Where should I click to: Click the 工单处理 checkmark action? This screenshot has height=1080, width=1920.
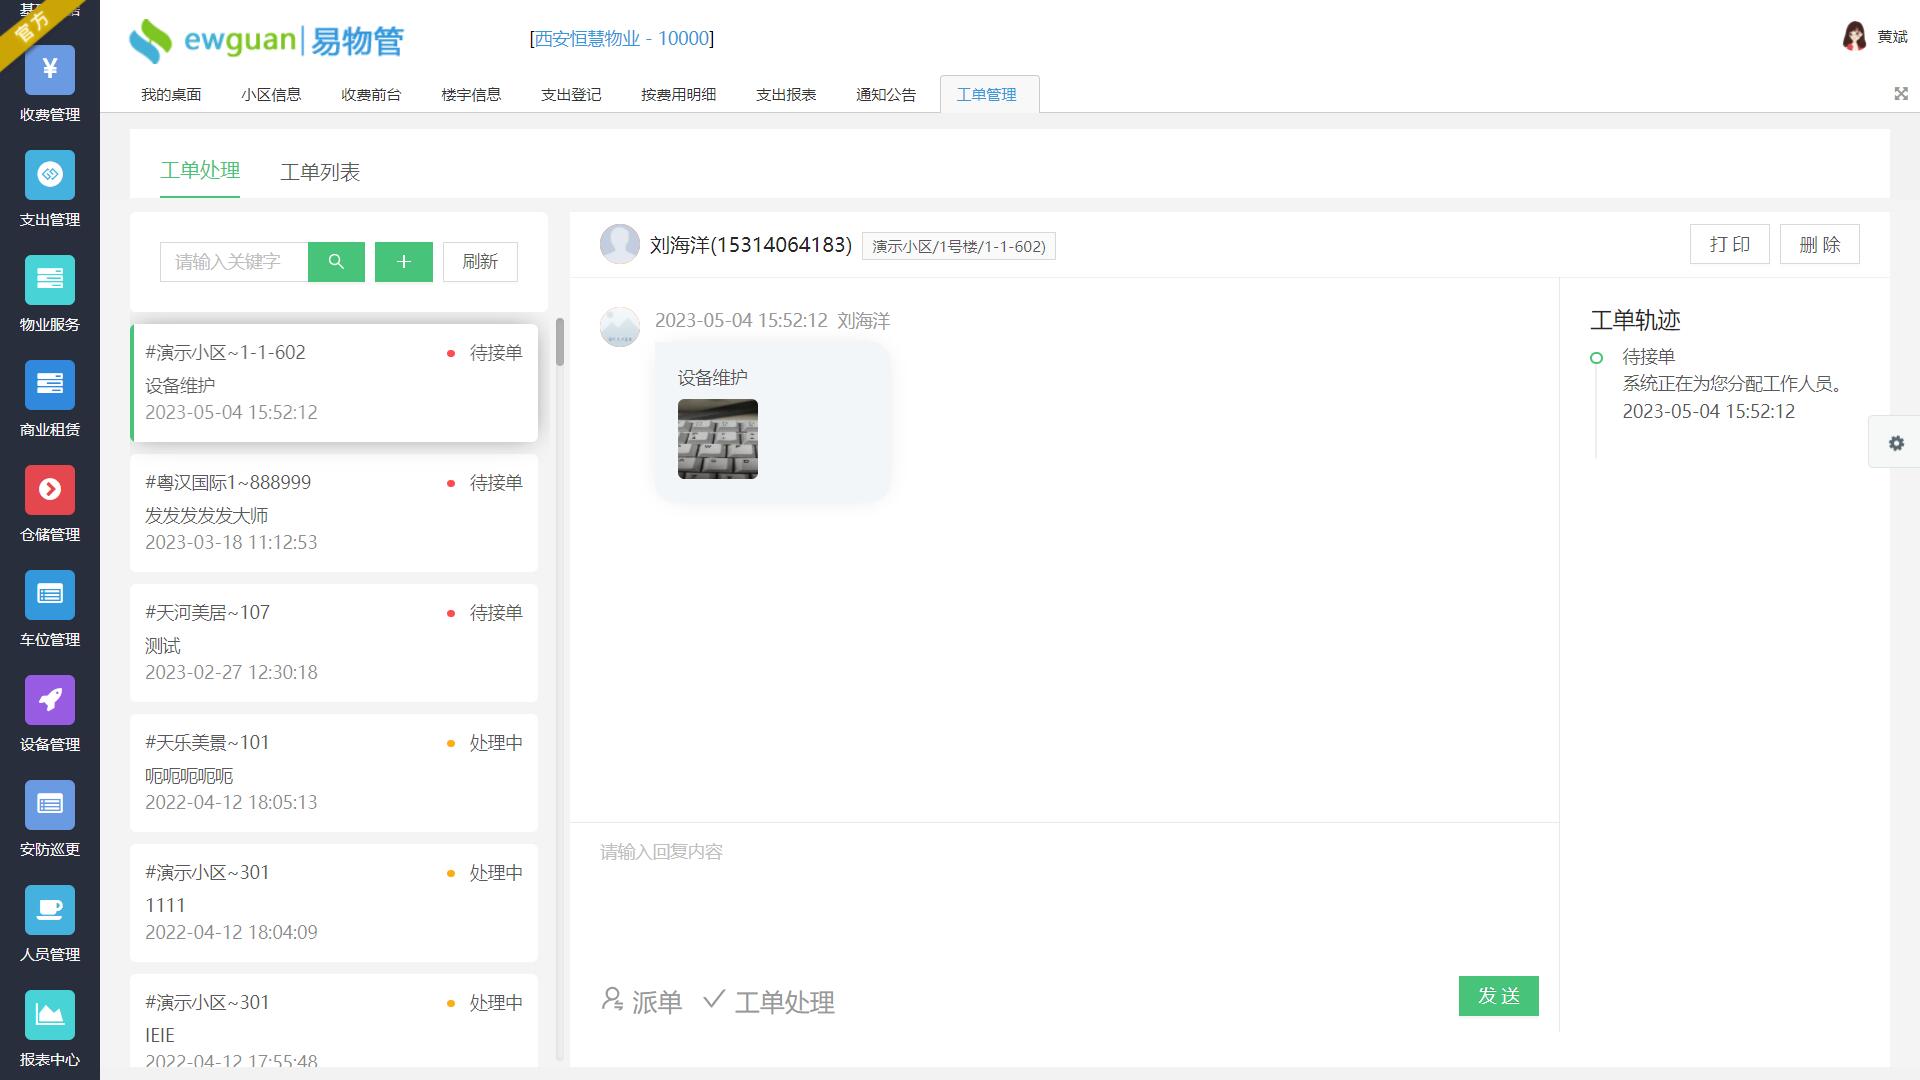tap(768, 1001)
